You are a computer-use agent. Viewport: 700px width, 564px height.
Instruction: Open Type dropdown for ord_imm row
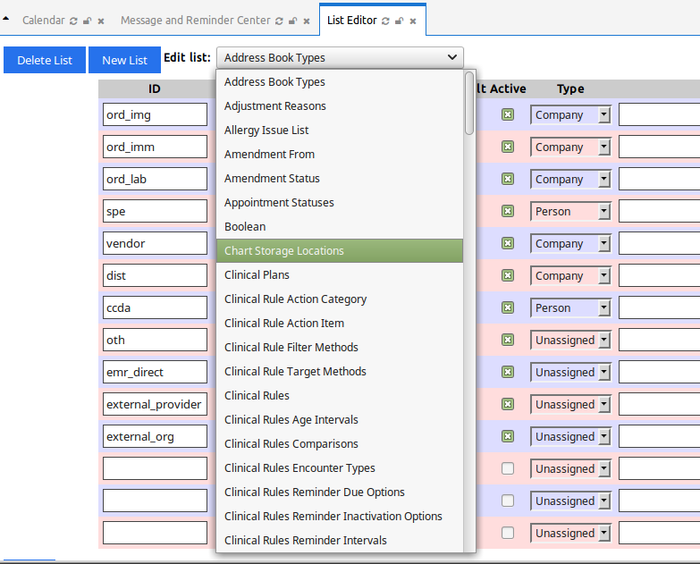click(570, 147)
